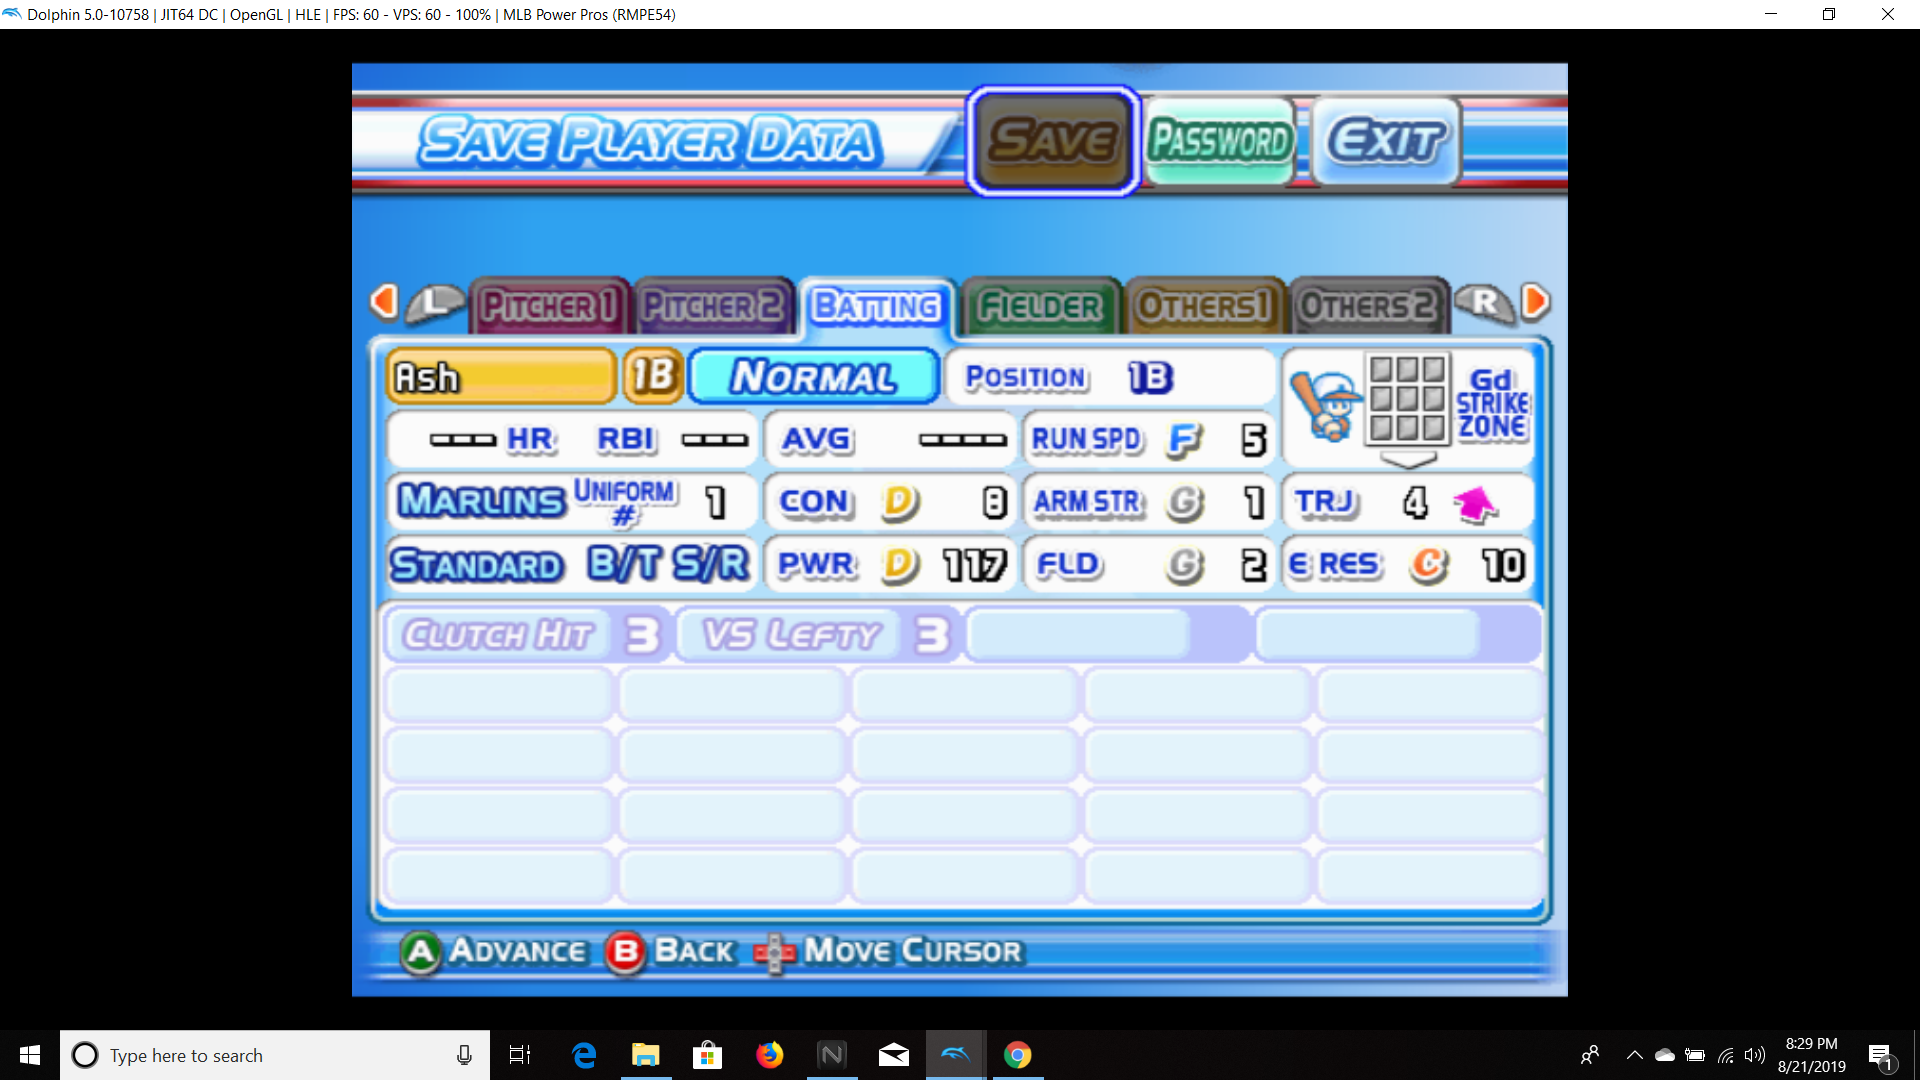Open Task View from the taskbar
Screen dimensions: 1920x1080
click(x=520, y=1055)
